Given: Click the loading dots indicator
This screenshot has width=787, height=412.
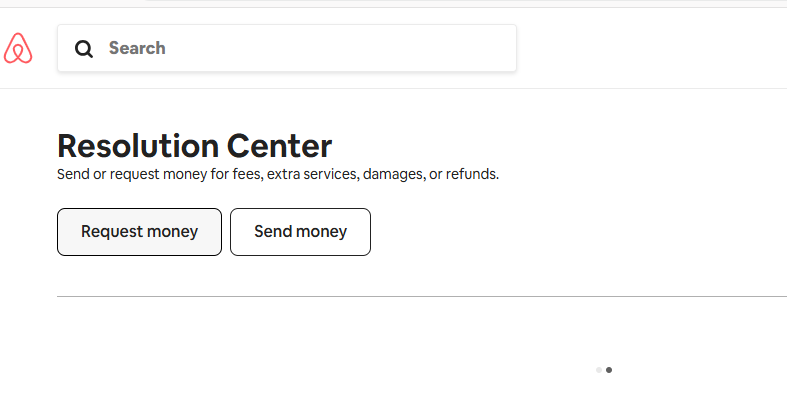Looking at the screenshot, I should pyautogui.click(x=604, y=370).
